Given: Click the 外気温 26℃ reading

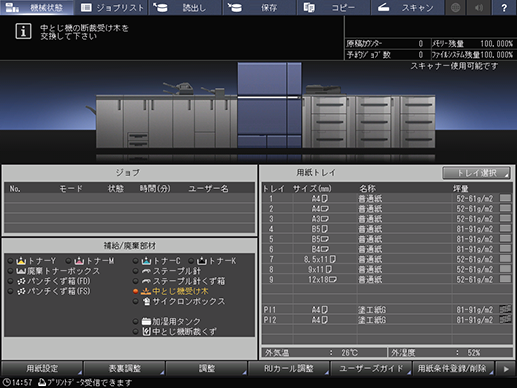Looking at the screenshot, I should [324, 352].
